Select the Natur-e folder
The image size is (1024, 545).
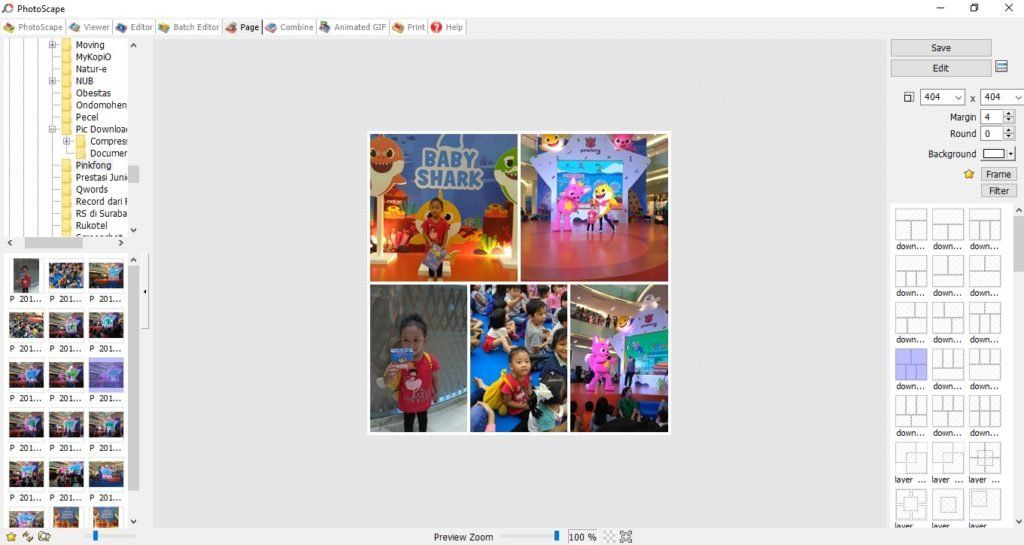pyautogui.click(x=91, y=69)
